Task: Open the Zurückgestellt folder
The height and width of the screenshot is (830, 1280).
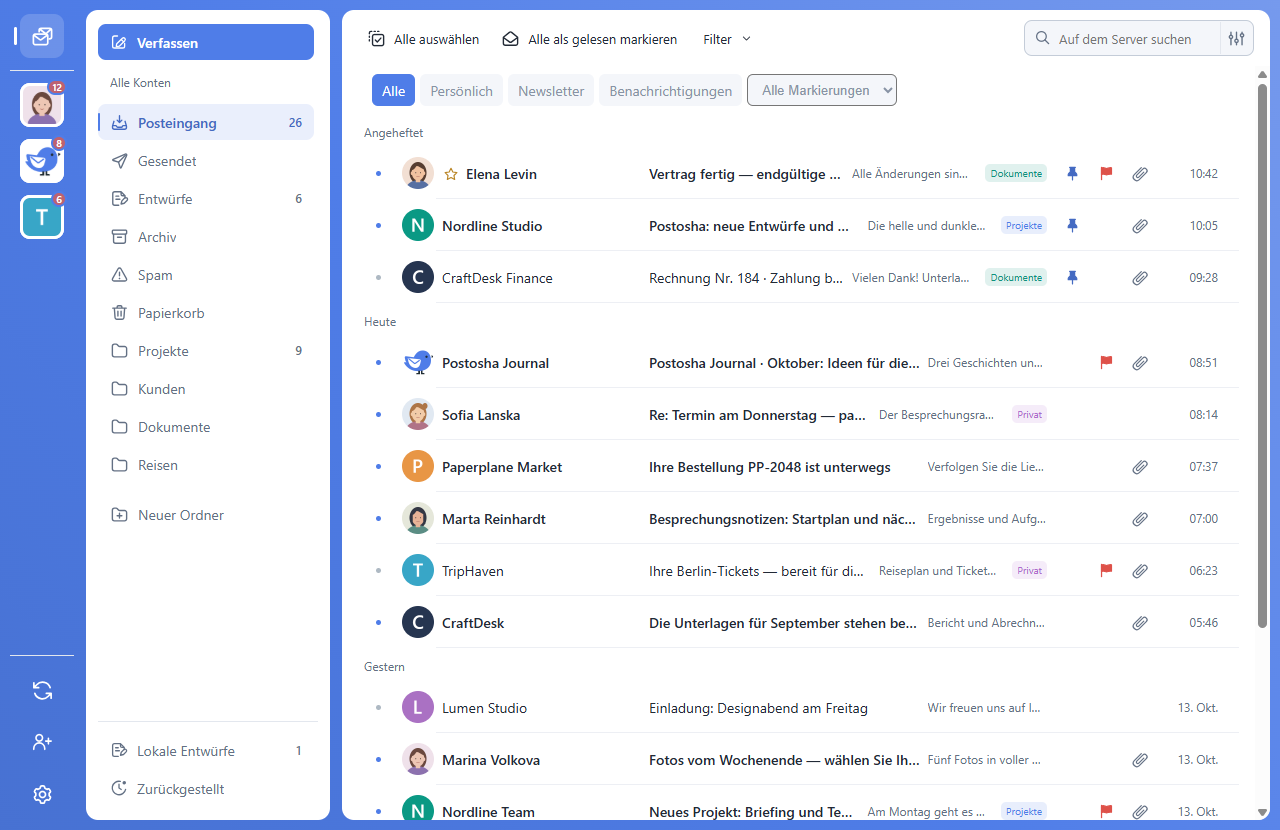Action: pyautogui.click(x=206, y=789)
